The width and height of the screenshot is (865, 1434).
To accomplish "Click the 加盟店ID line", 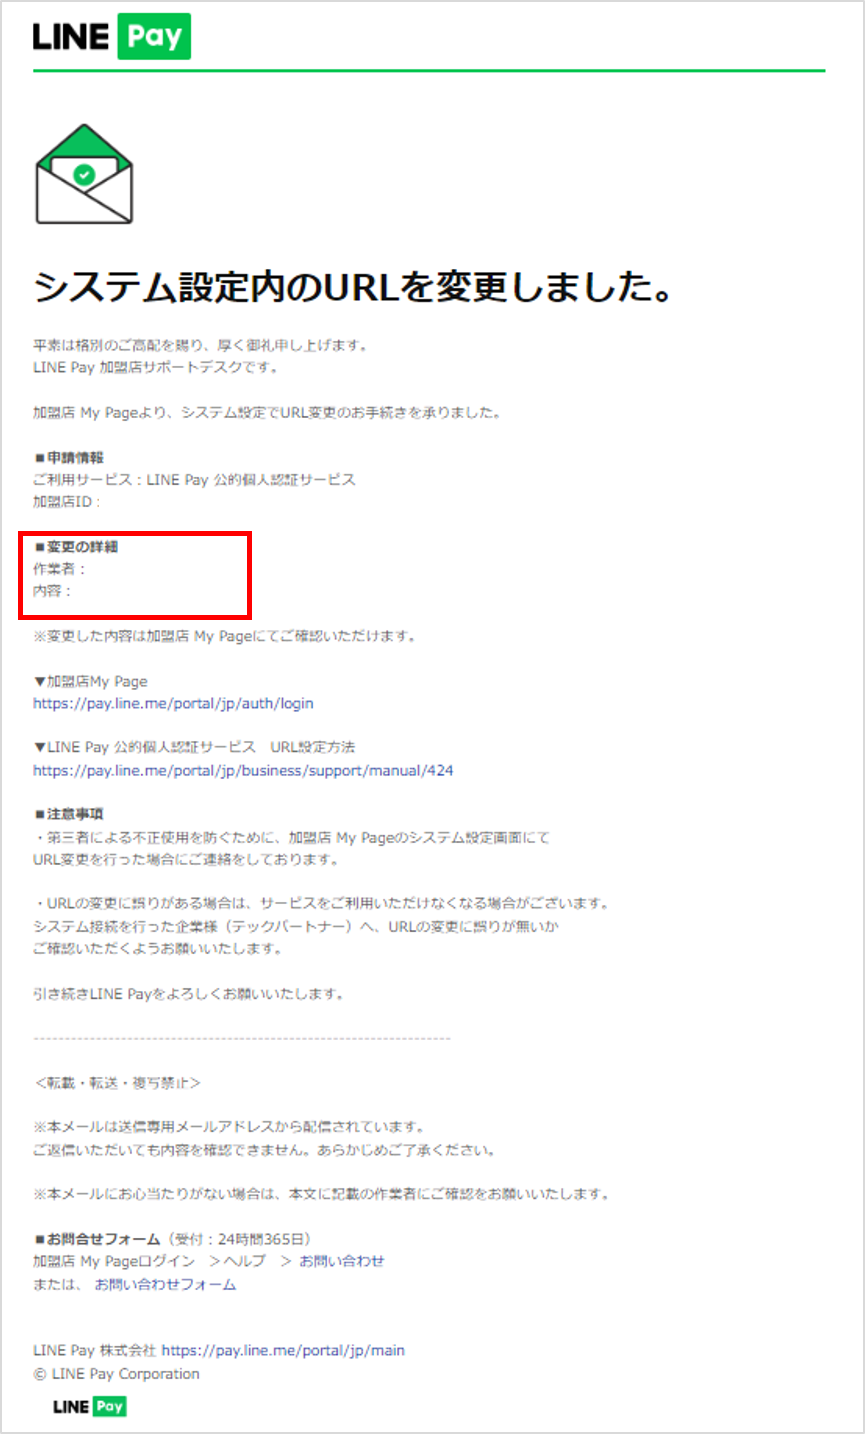I will [x=67, y=502].
